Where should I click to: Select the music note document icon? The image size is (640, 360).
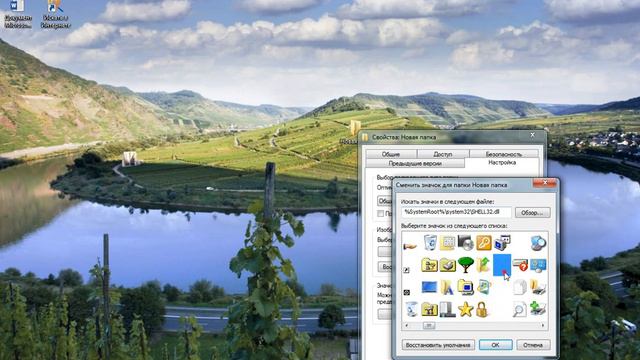[x=484, y=287]
